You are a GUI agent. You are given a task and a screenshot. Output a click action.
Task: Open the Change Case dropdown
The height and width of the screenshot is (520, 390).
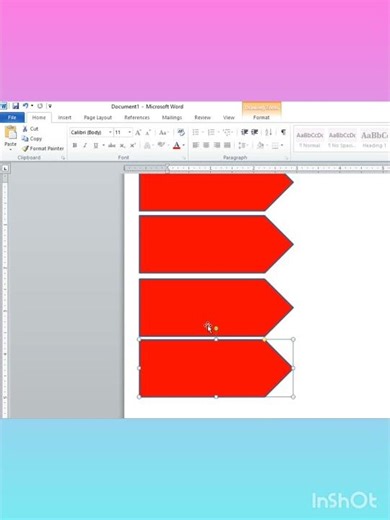point(163,133)
